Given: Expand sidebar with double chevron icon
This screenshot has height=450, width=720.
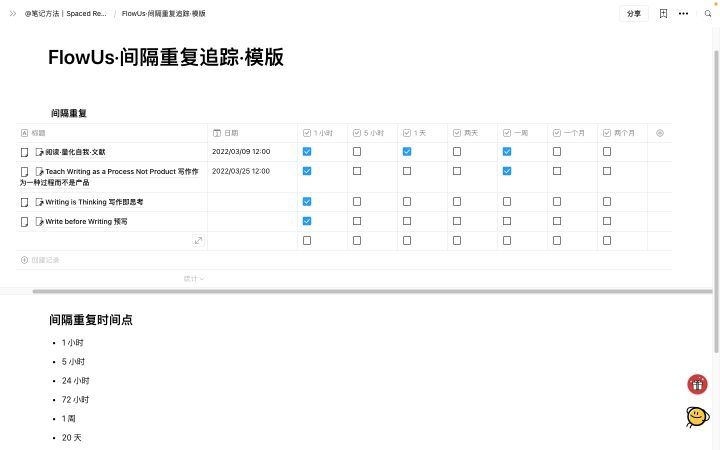Looking at the screenshot, I should pyautogui.click(x=13, y=14).
